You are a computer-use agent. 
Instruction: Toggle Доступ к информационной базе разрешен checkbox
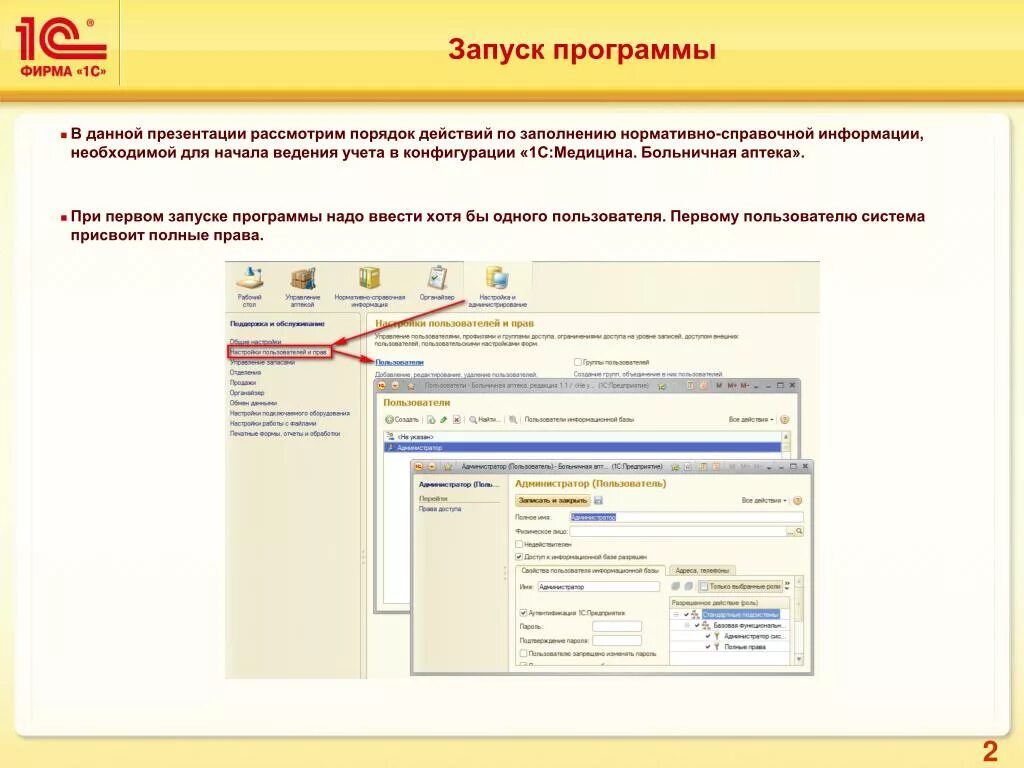(x=519, y=557)
